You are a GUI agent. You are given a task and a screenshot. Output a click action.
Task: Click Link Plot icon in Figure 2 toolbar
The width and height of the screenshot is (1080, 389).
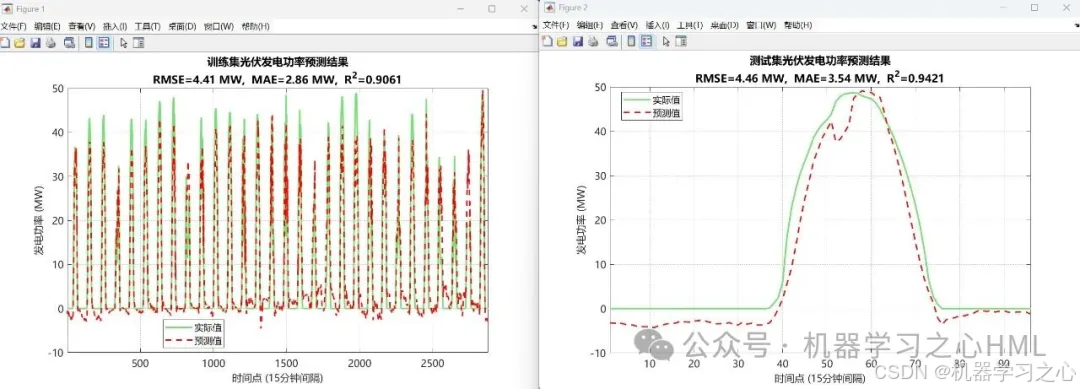tap(612, 41)
